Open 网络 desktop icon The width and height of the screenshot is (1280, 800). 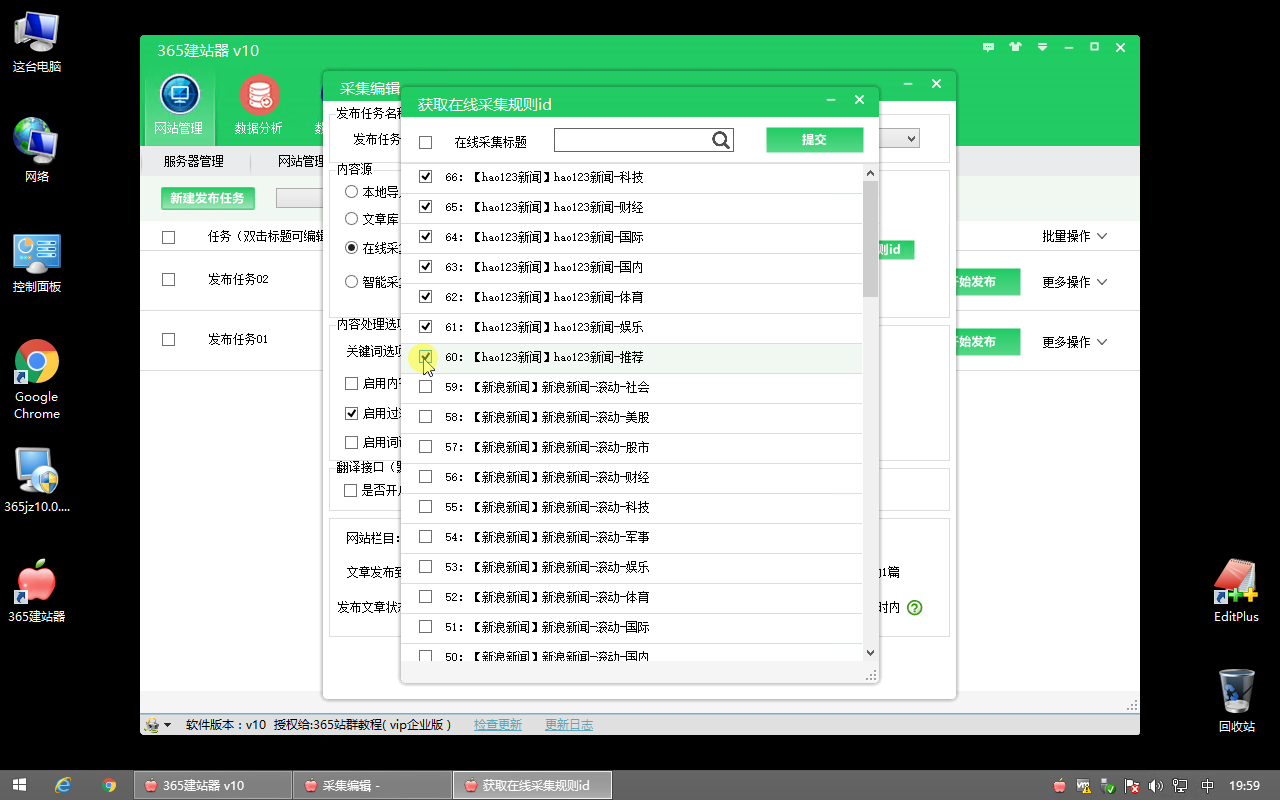tap(37, 150)
